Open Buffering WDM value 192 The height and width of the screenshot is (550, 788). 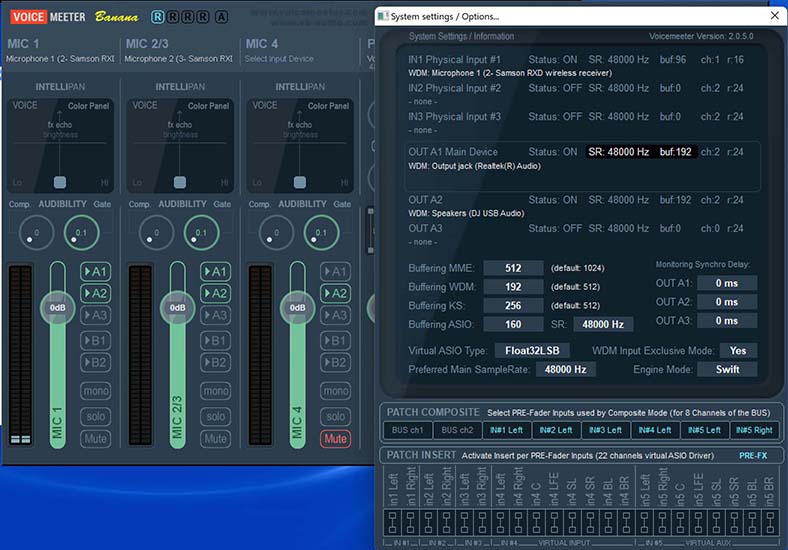tap(513, 287)
